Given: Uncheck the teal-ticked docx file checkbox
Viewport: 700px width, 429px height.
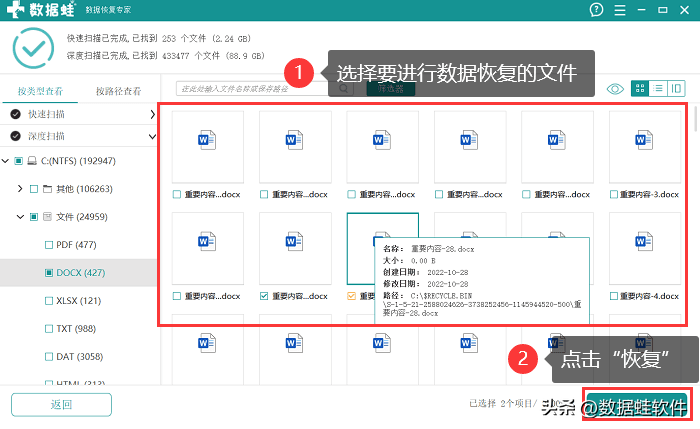Looking at the screenshot, I should 264,296.
